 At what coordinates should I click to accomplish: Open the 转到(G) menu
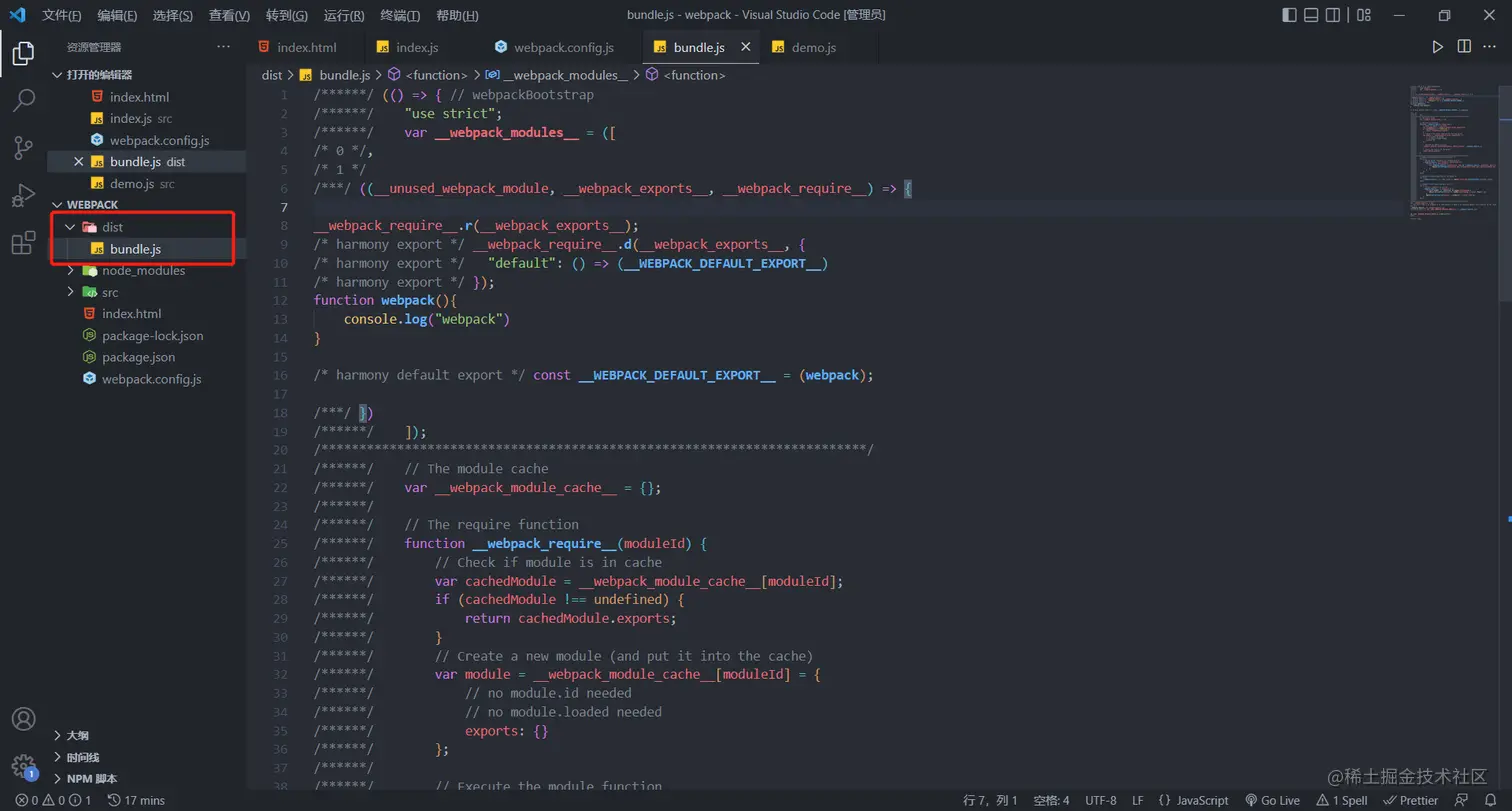pyautogui.click(x=288, y=16)
